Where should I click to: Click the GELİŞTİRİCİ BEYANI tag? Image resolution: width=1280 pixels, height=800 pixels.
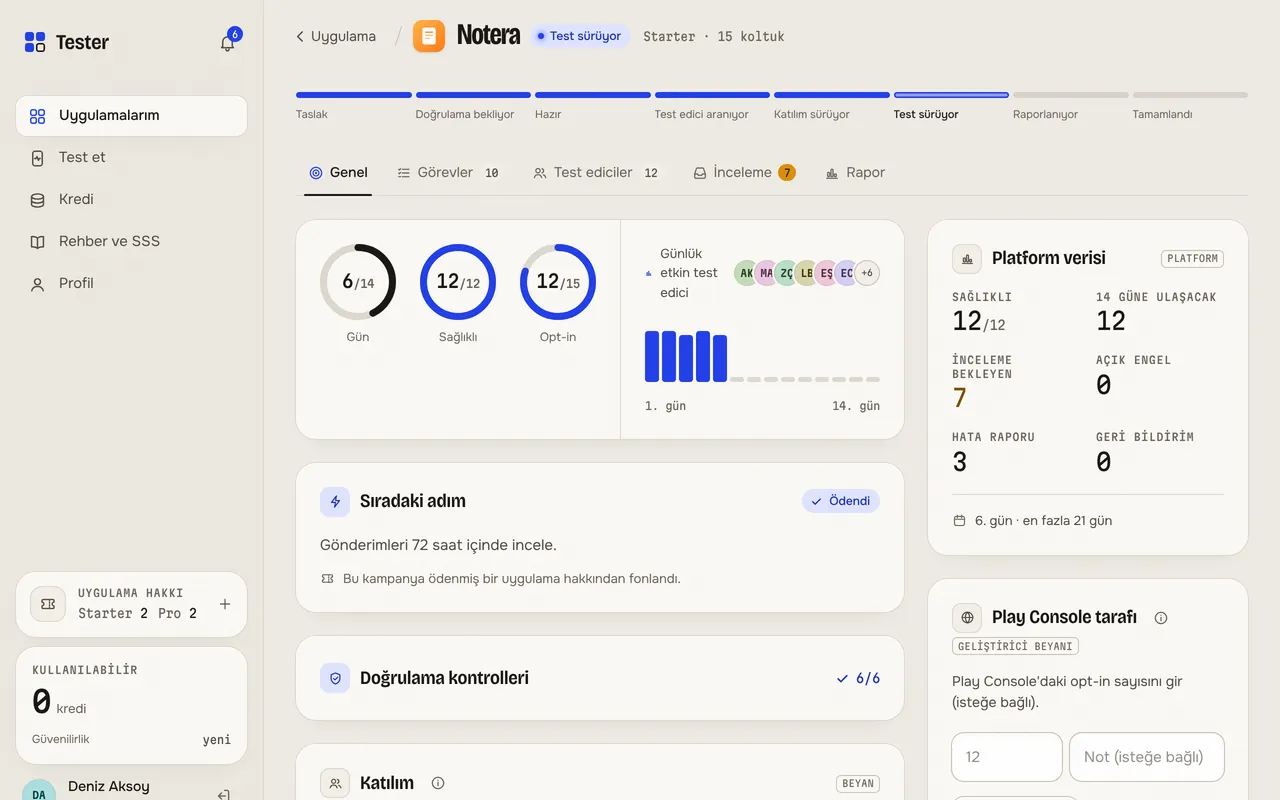tap(1015, 647)
